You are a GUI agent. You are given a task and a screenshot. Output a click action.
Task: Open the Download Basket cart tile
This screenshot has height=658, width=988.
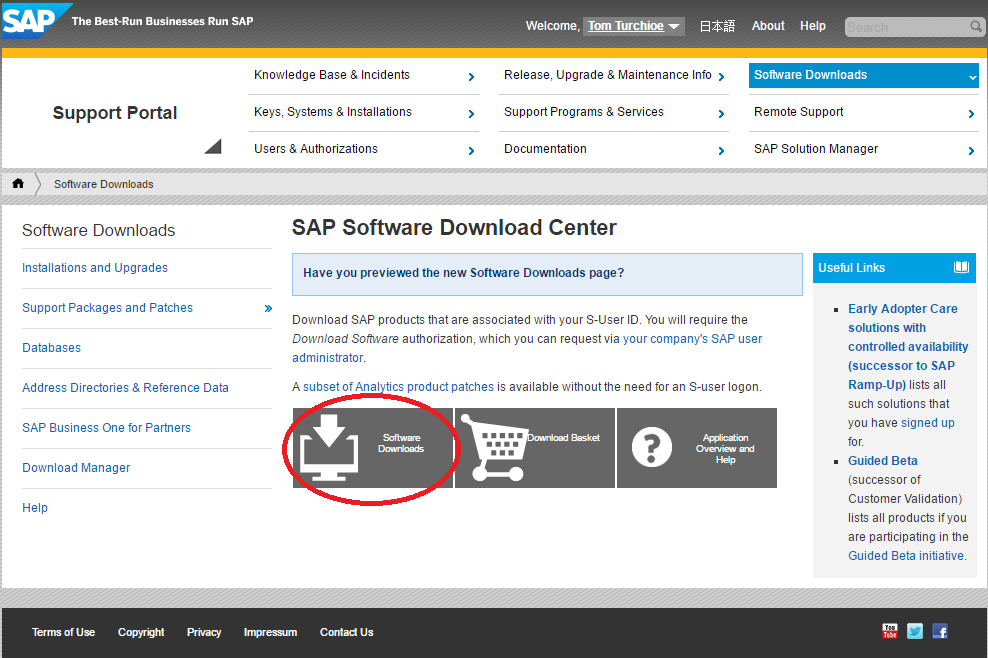[x=535, y=448]
